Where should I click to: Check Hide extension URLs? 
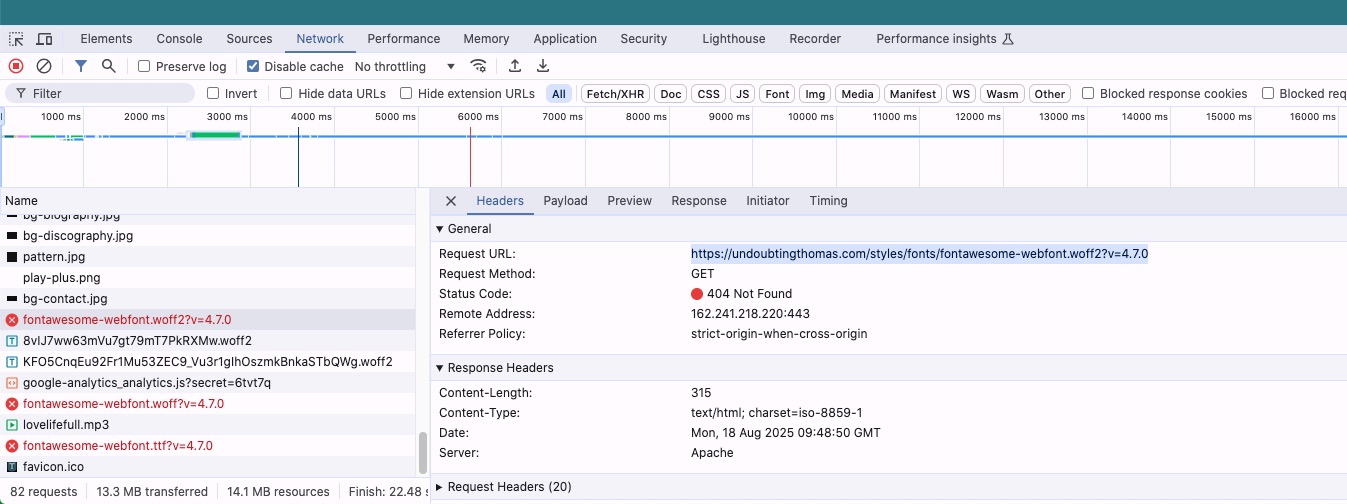[x=406, y=94]
